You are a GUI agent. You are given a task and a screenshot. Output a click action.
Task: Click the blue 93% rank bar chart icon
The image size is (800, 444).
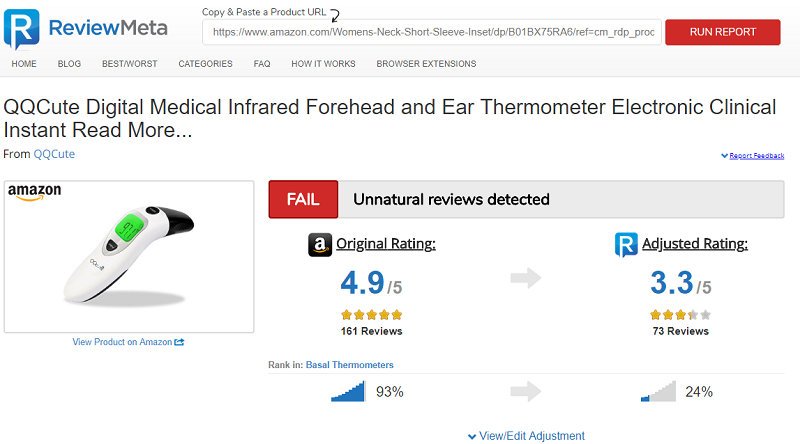pos(348,391)
